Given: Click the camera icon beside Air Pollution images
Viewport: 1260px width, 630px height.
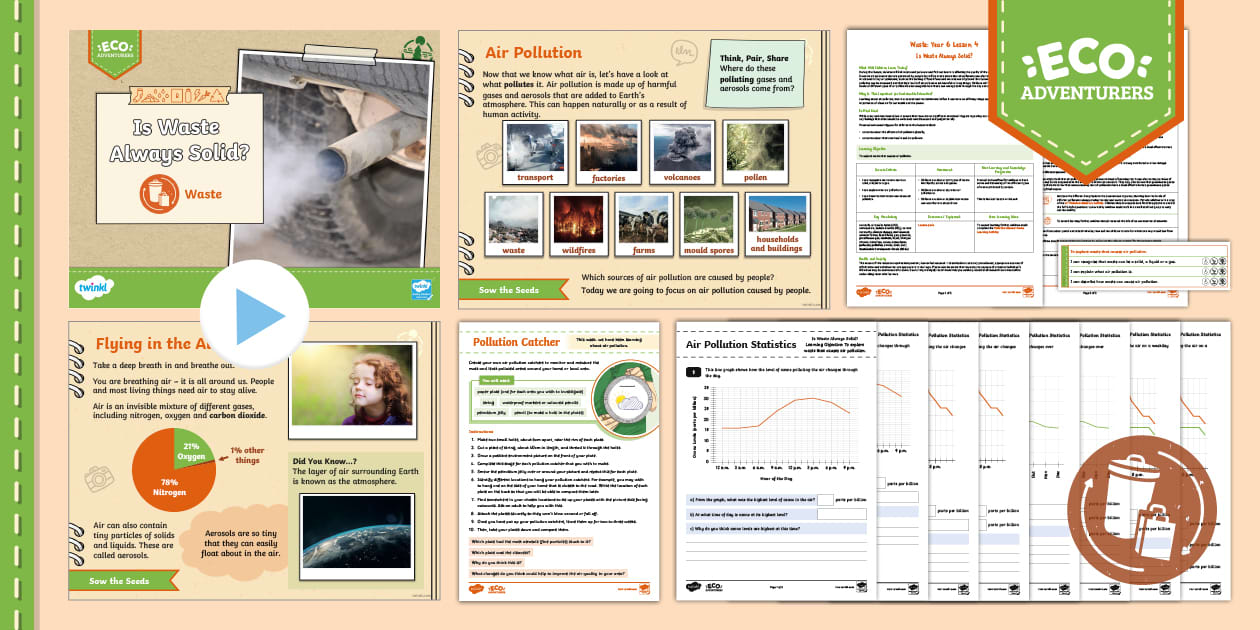Looking at the screenshot, I should coord(488,155).
